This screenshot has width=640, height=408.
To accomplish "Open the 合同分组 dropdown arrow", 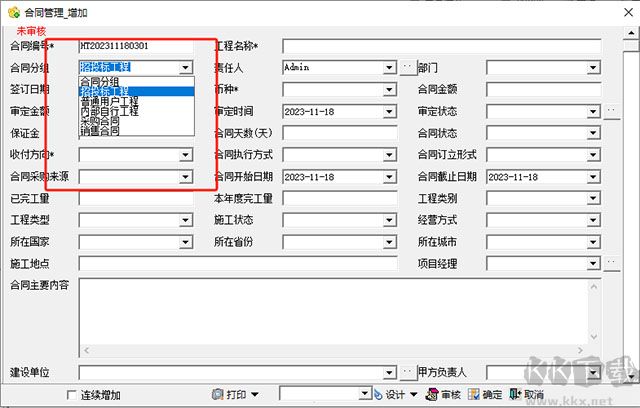I will tap(186, 67).
